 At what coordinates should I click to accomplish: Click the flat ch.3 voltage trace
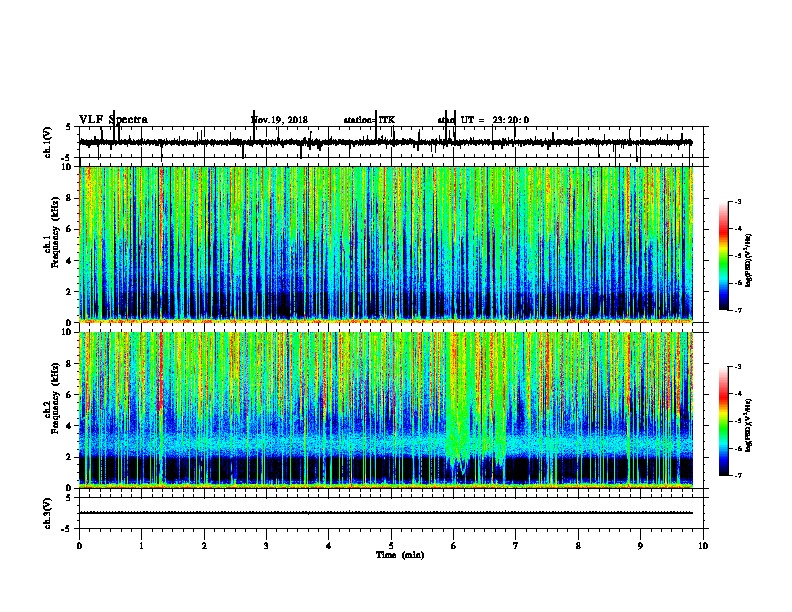[x=386, y=513]
